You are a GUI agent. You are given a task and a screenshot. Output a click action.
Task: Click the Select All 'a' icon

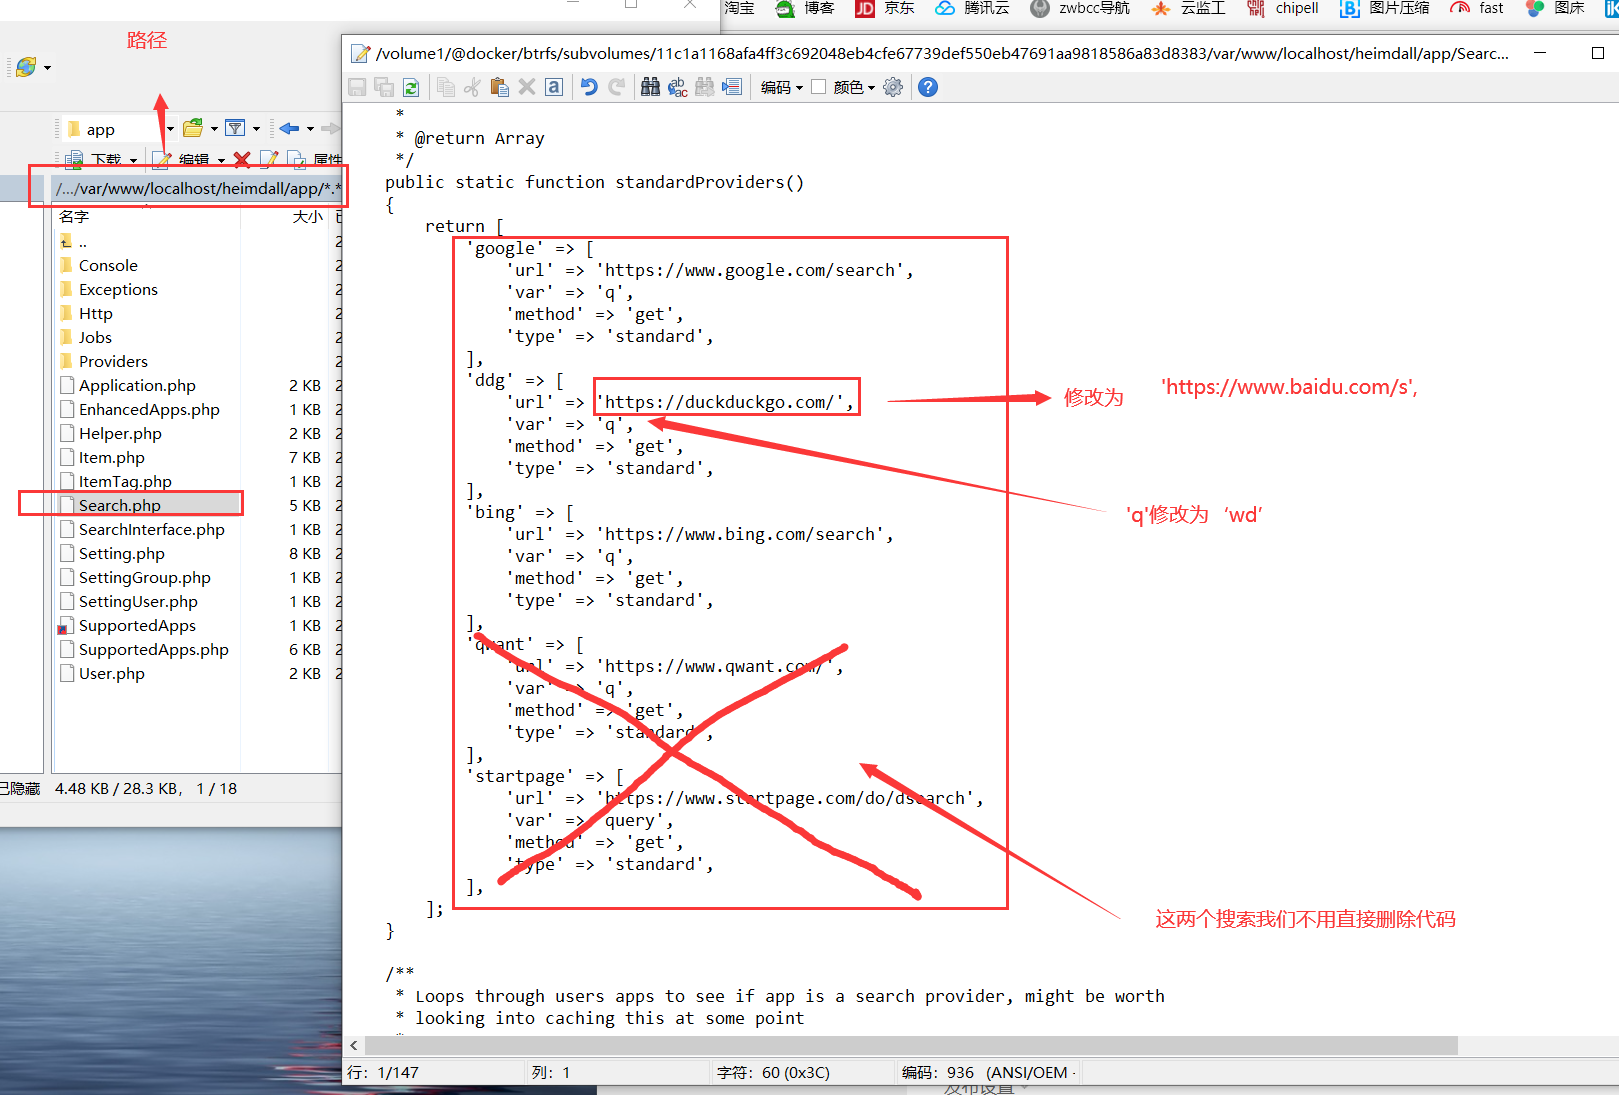[554, 87]
